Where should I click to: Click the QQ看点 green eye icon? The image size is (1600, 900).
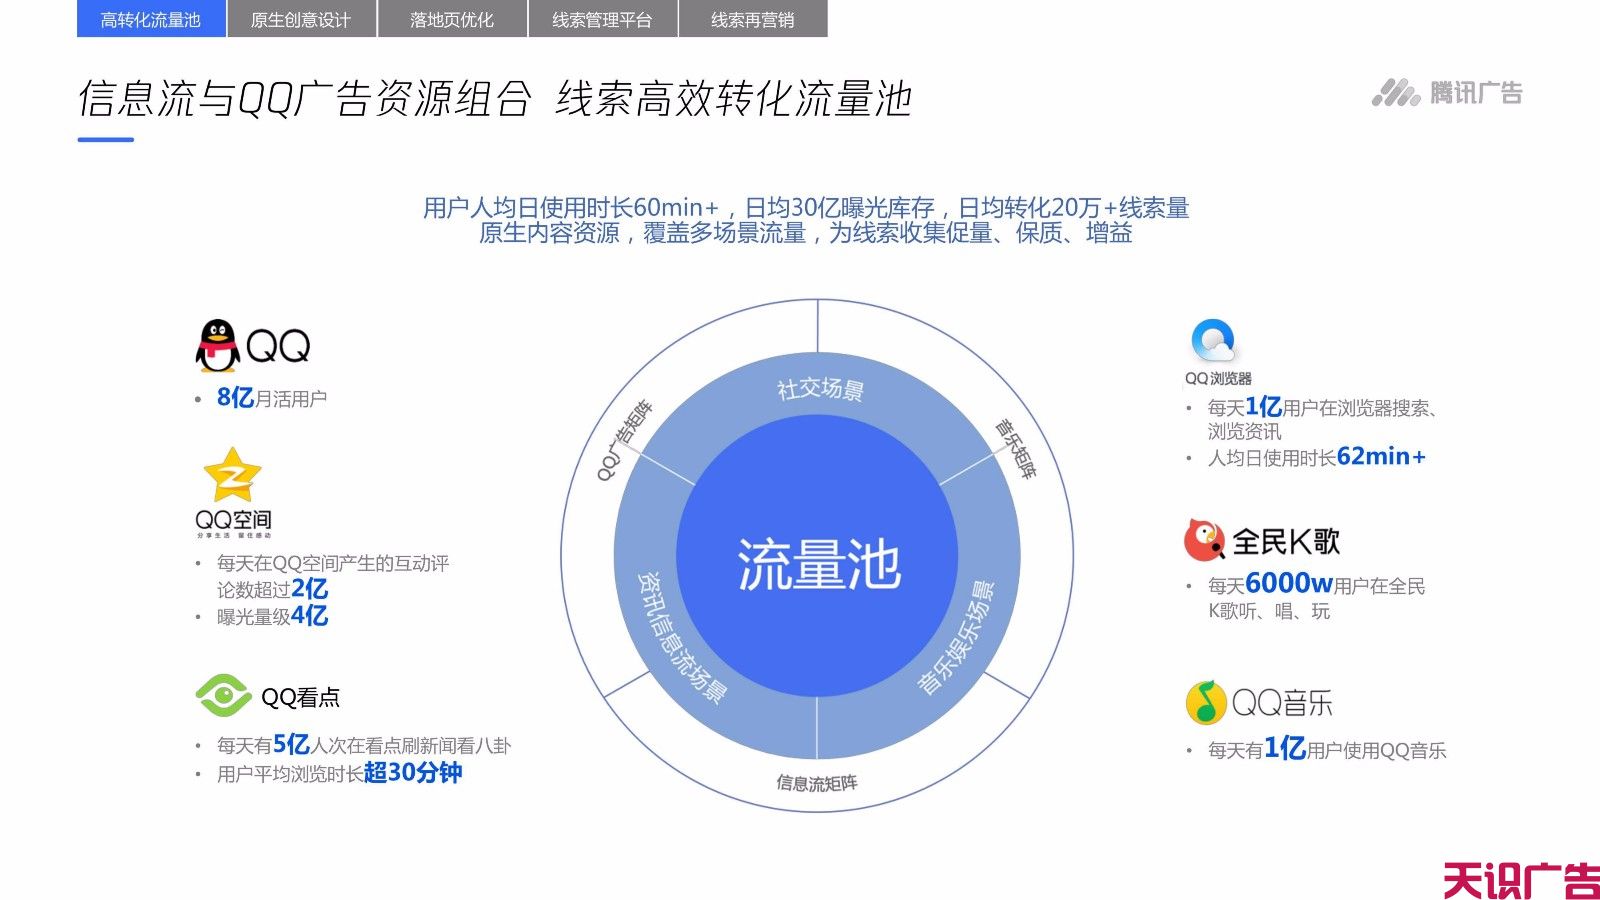point(222,696)
